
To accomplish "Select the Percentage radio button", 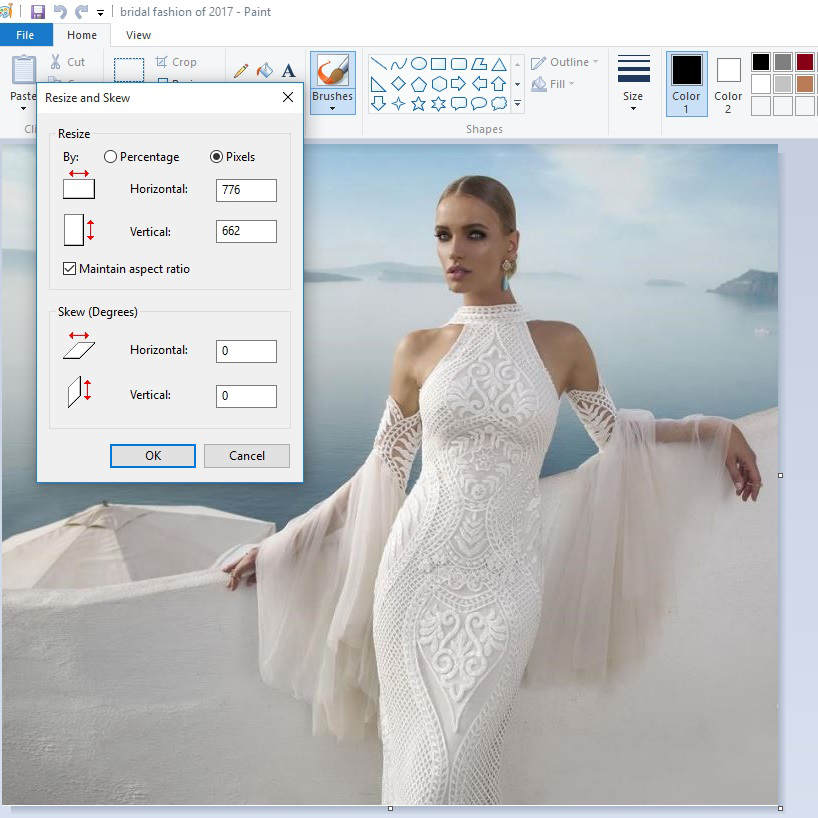I will (x=110, y=157).
